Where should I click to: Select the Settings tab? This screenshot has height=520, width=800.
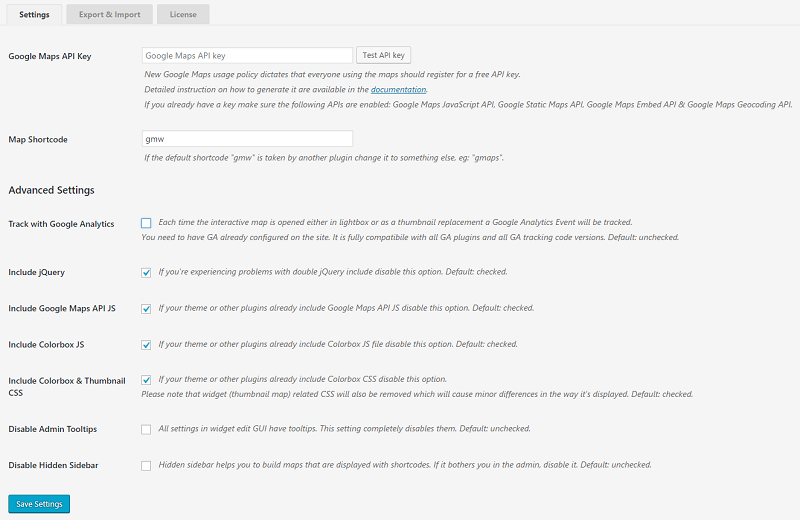click(x=34, y=14)
